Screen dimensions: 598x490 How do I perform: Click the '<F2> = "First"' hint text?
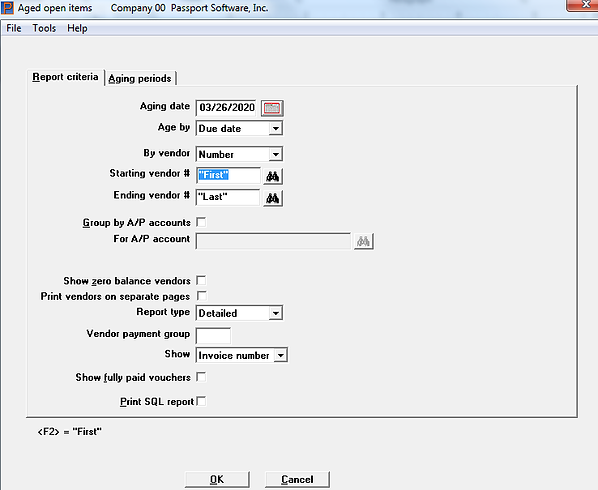[70, 432]
